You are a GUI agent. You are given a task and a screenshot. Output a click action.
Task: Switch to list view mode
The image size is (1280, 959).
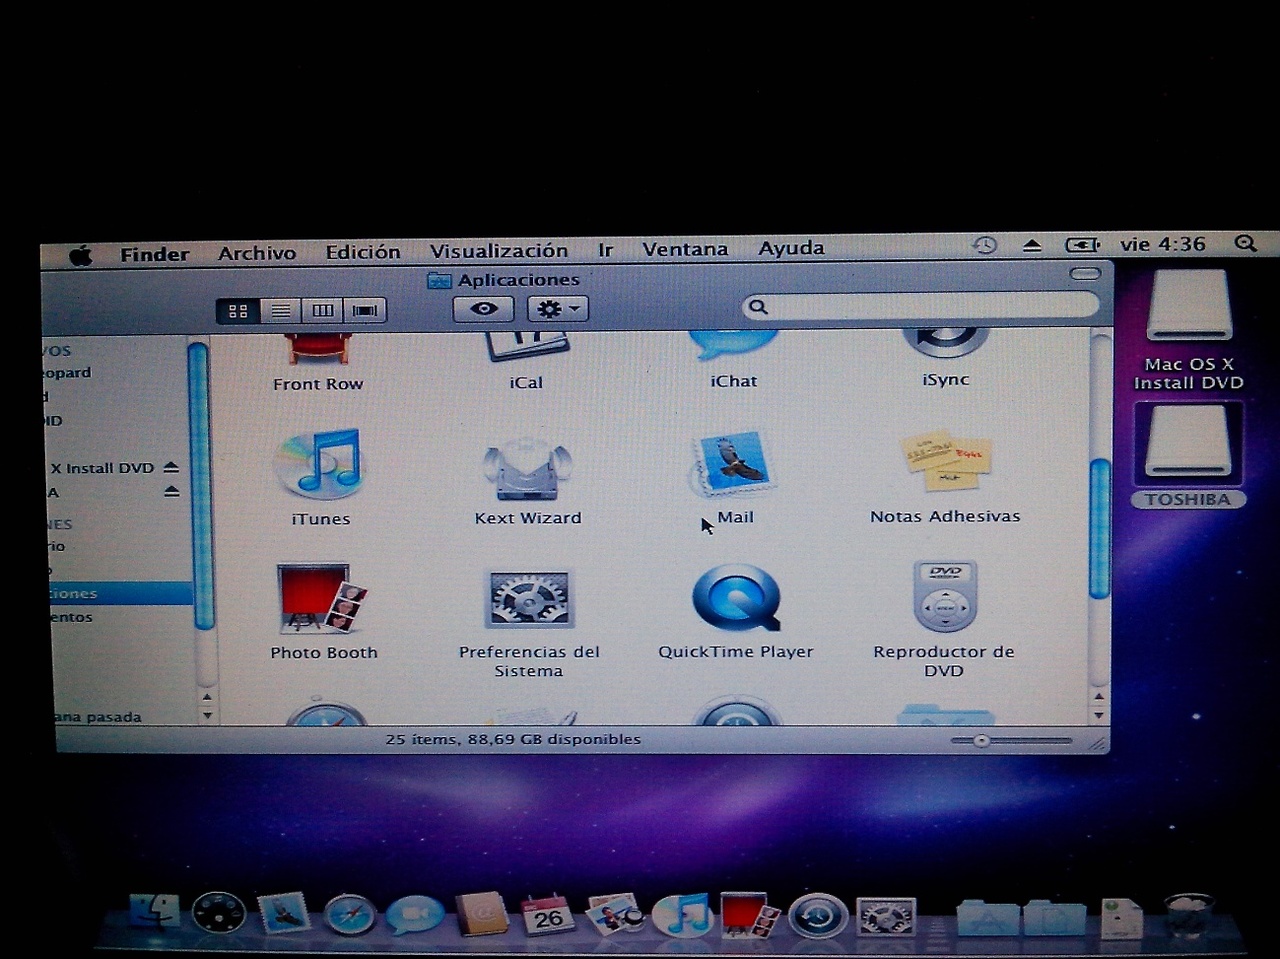tap(281, 311)
